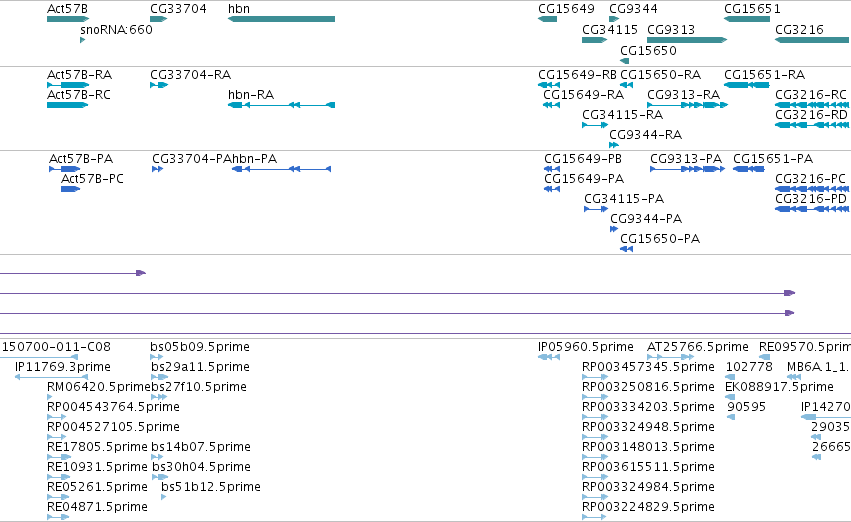Image resolution: width=851 pixels, height=522 pixels.
Task: Select the hbn-PA protein feature
Action: pos(281,169)
